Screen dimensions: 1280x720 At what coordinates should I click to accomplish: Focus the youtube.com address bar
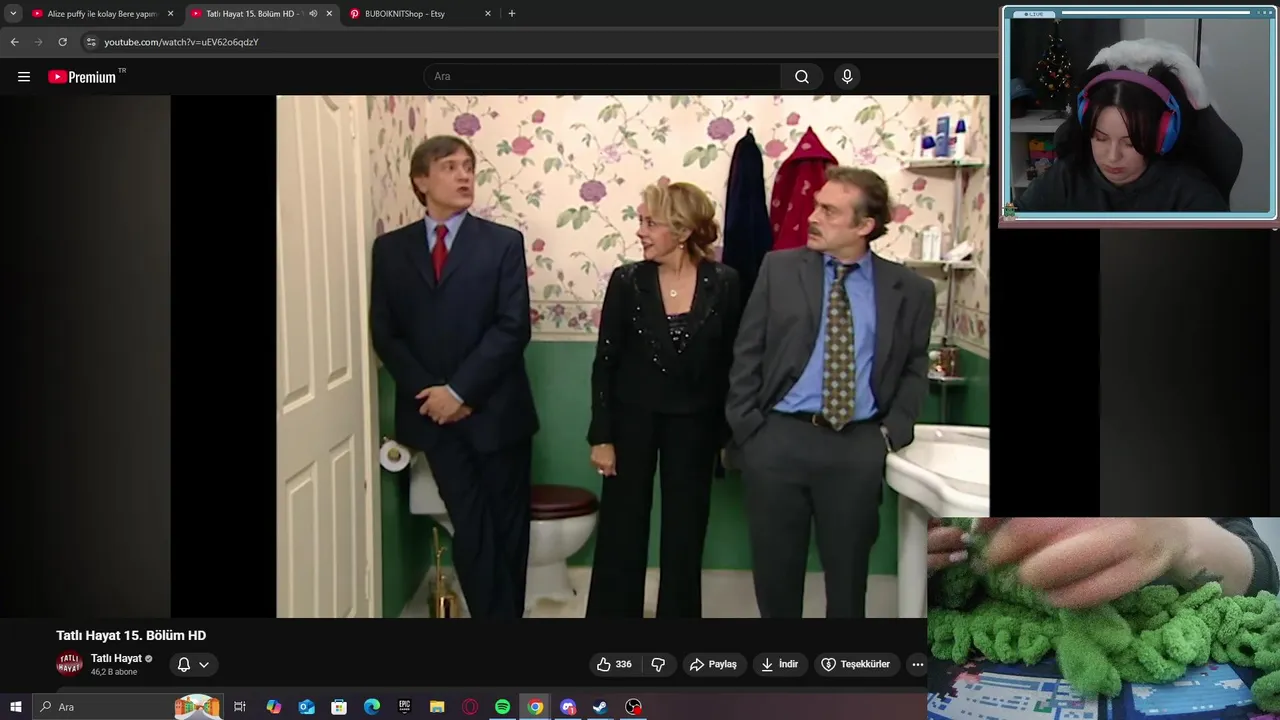tap(540, 42)
